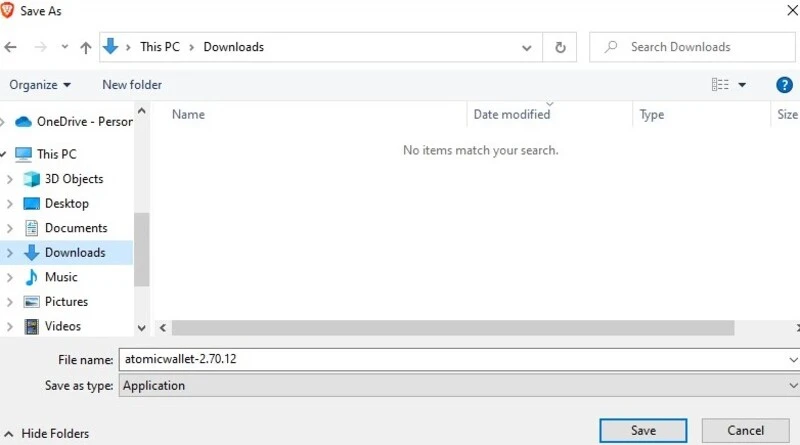Viewport: 800px width, 445px height.
Task: Cancel the Save As dialog
Action: point(745,431)
